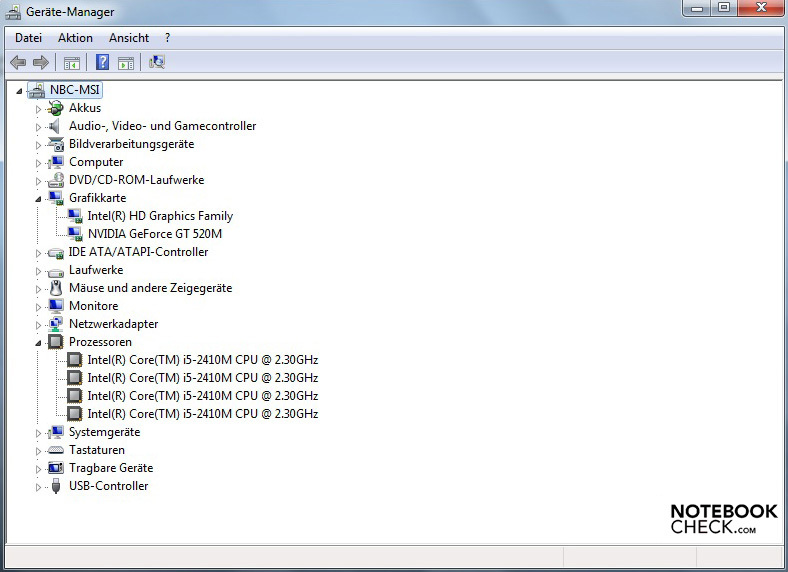788x572 pixels.
Task: Expand the IDE ATA/ATAPI-Controller category
Action: [38, 253]
